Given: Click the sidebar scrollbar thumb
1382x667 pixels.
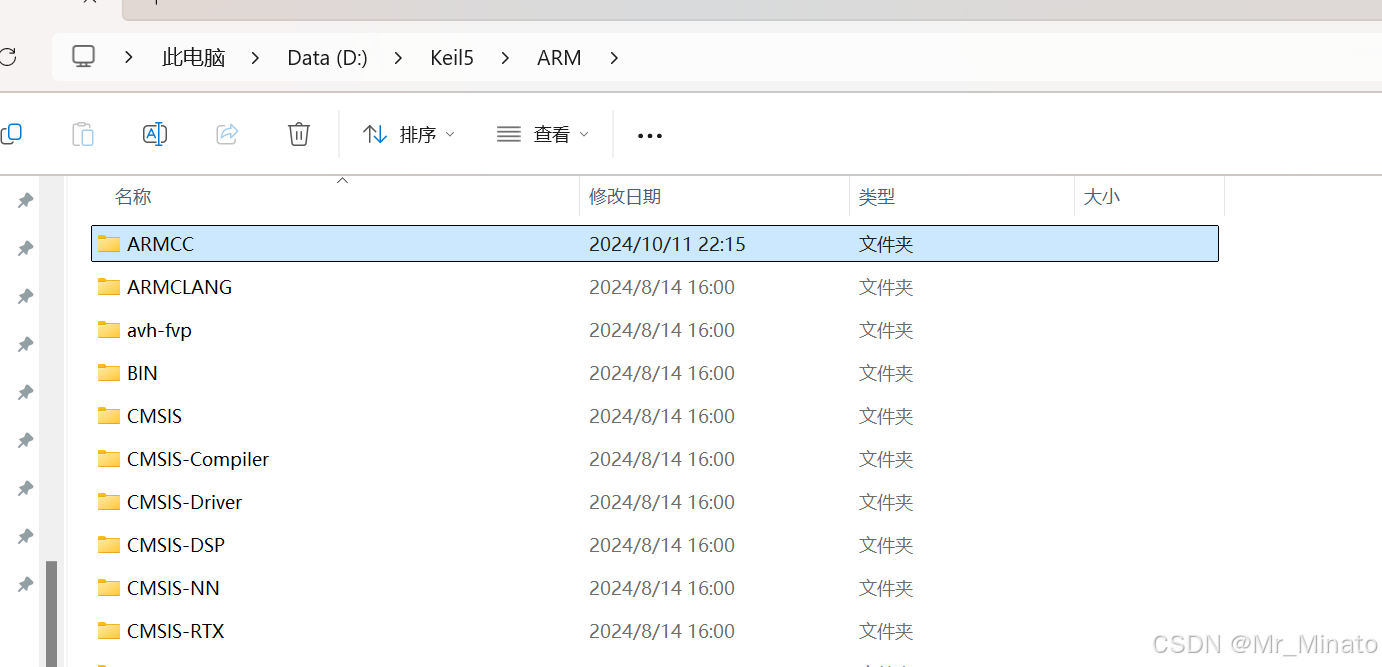Looking at the screenshot, I should click(x=51, y=600).
